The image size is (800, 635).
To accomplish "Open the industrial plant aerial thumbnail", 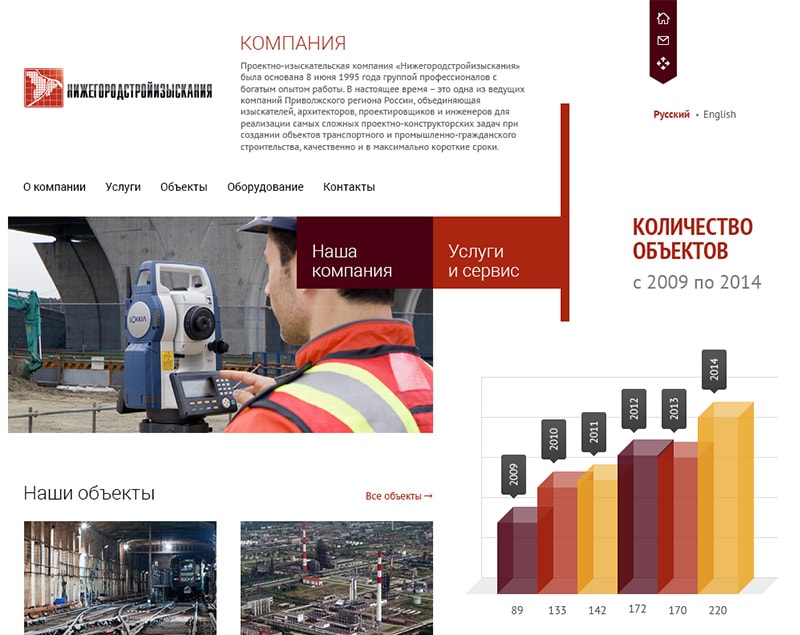I will pyautogui.click(x=337, y=577).
